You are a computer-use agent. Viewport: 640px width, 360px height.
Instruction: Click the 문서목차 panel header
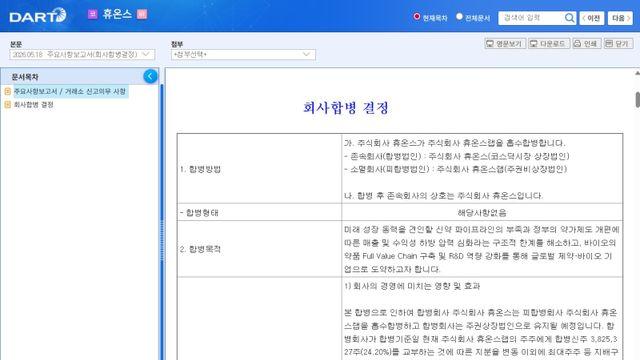(x=80, y=76)
